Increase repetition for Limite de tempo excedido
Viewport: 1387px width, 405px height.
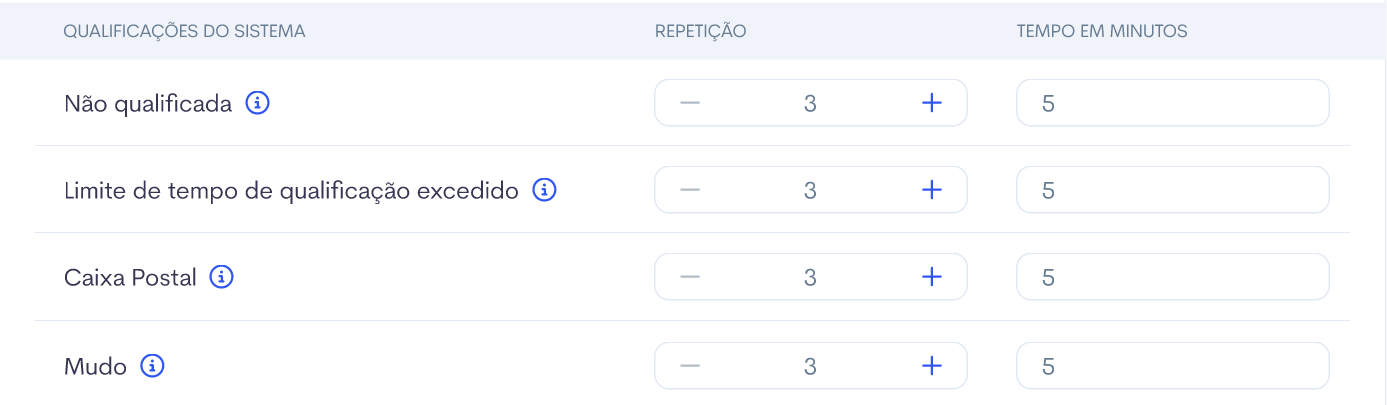(x=931, y=190)
